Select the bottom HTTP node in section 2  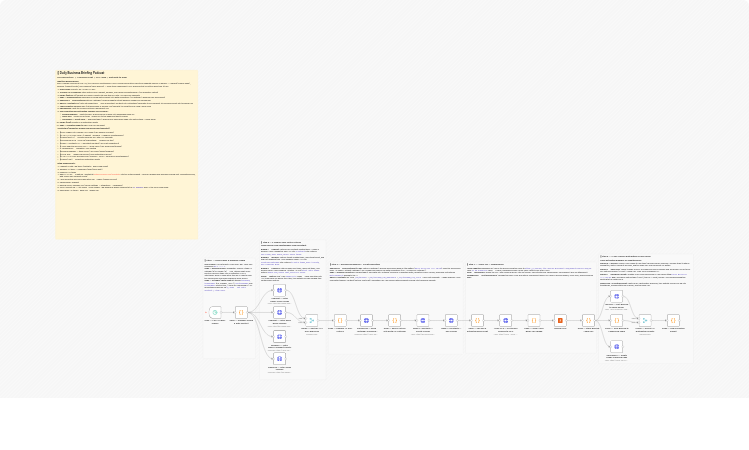coord(279,358)
